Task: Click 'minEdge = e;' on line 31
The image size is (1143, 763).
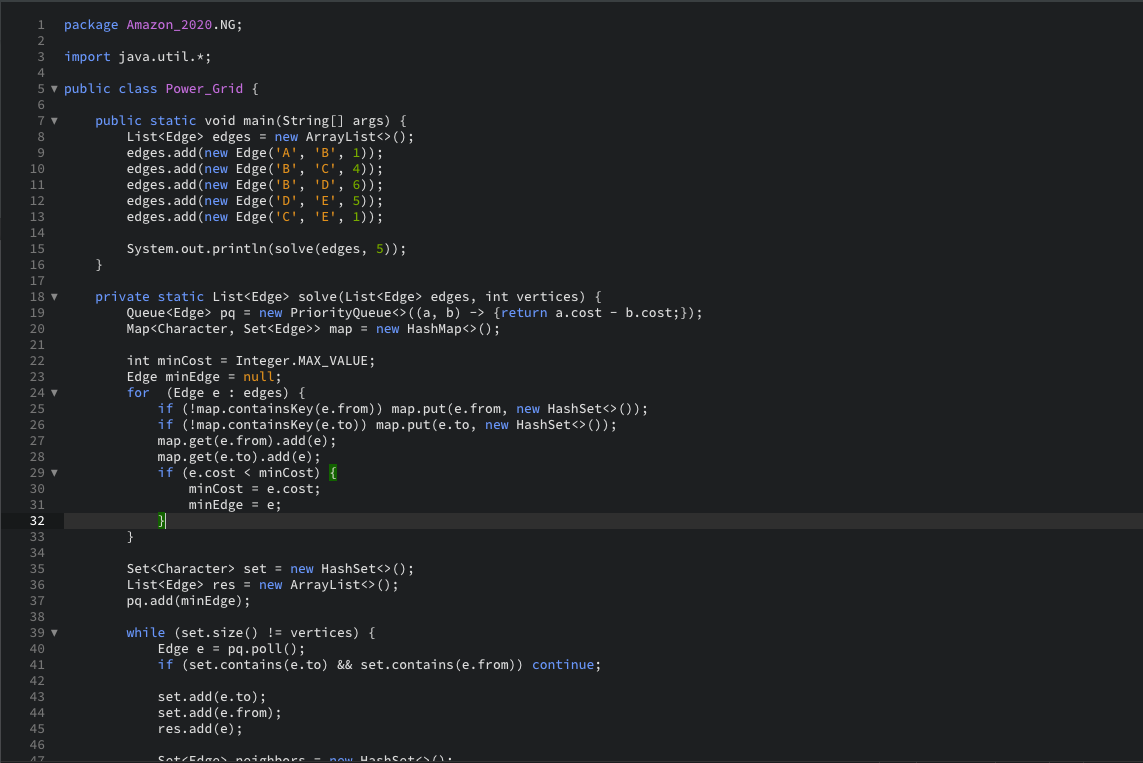Action: 235,506
